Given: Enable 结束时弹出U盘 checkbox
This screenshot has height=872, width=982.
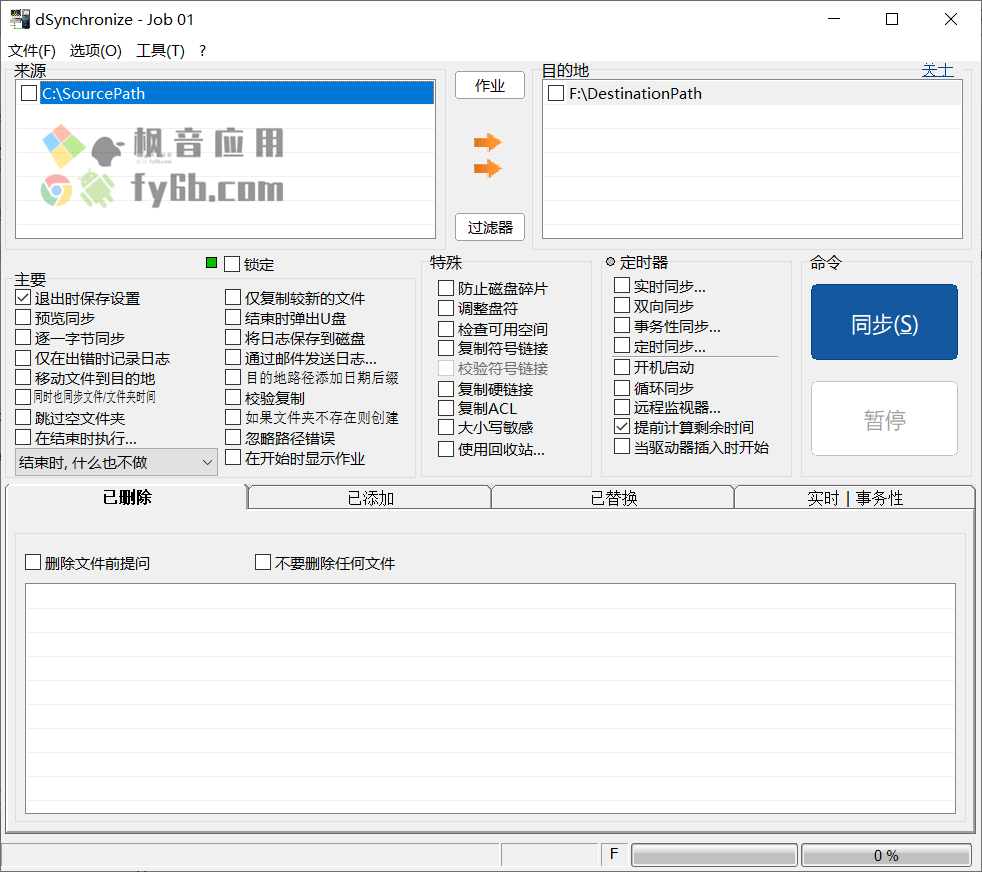Looking at the screenshot, I should (233, 318).
